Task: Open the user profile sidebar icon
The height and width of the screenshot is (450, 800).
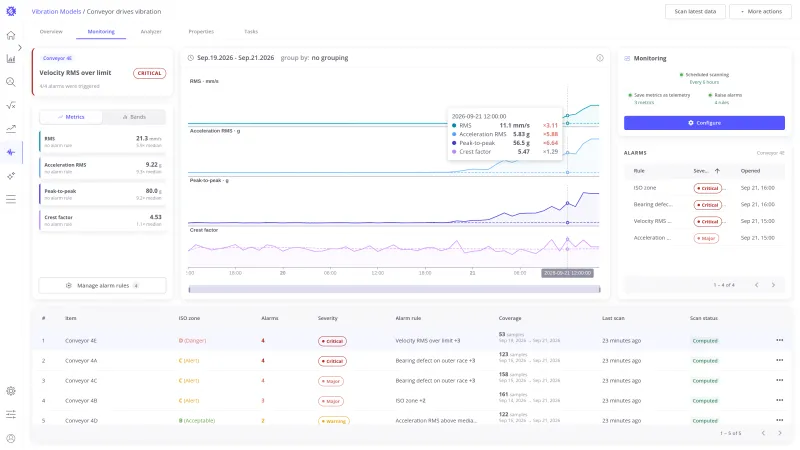Action: (11, 438)
